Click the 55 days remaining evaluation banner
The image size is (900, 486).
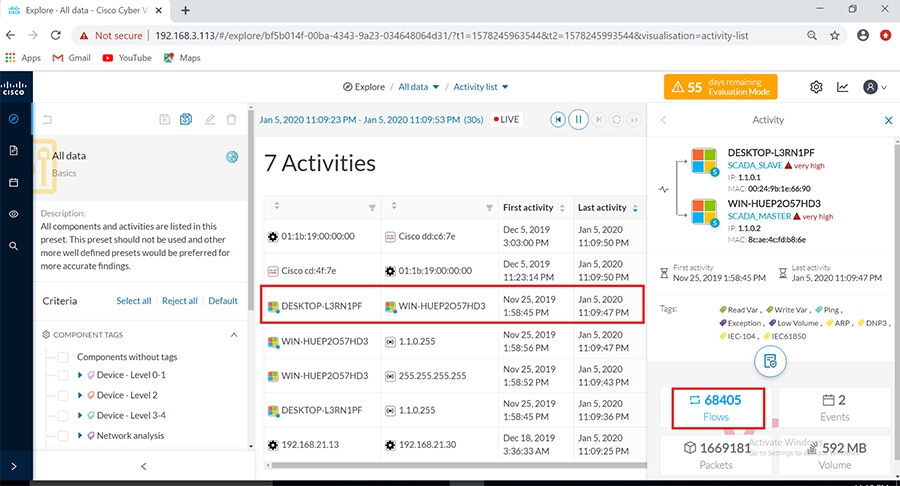(x=720, y=87)
